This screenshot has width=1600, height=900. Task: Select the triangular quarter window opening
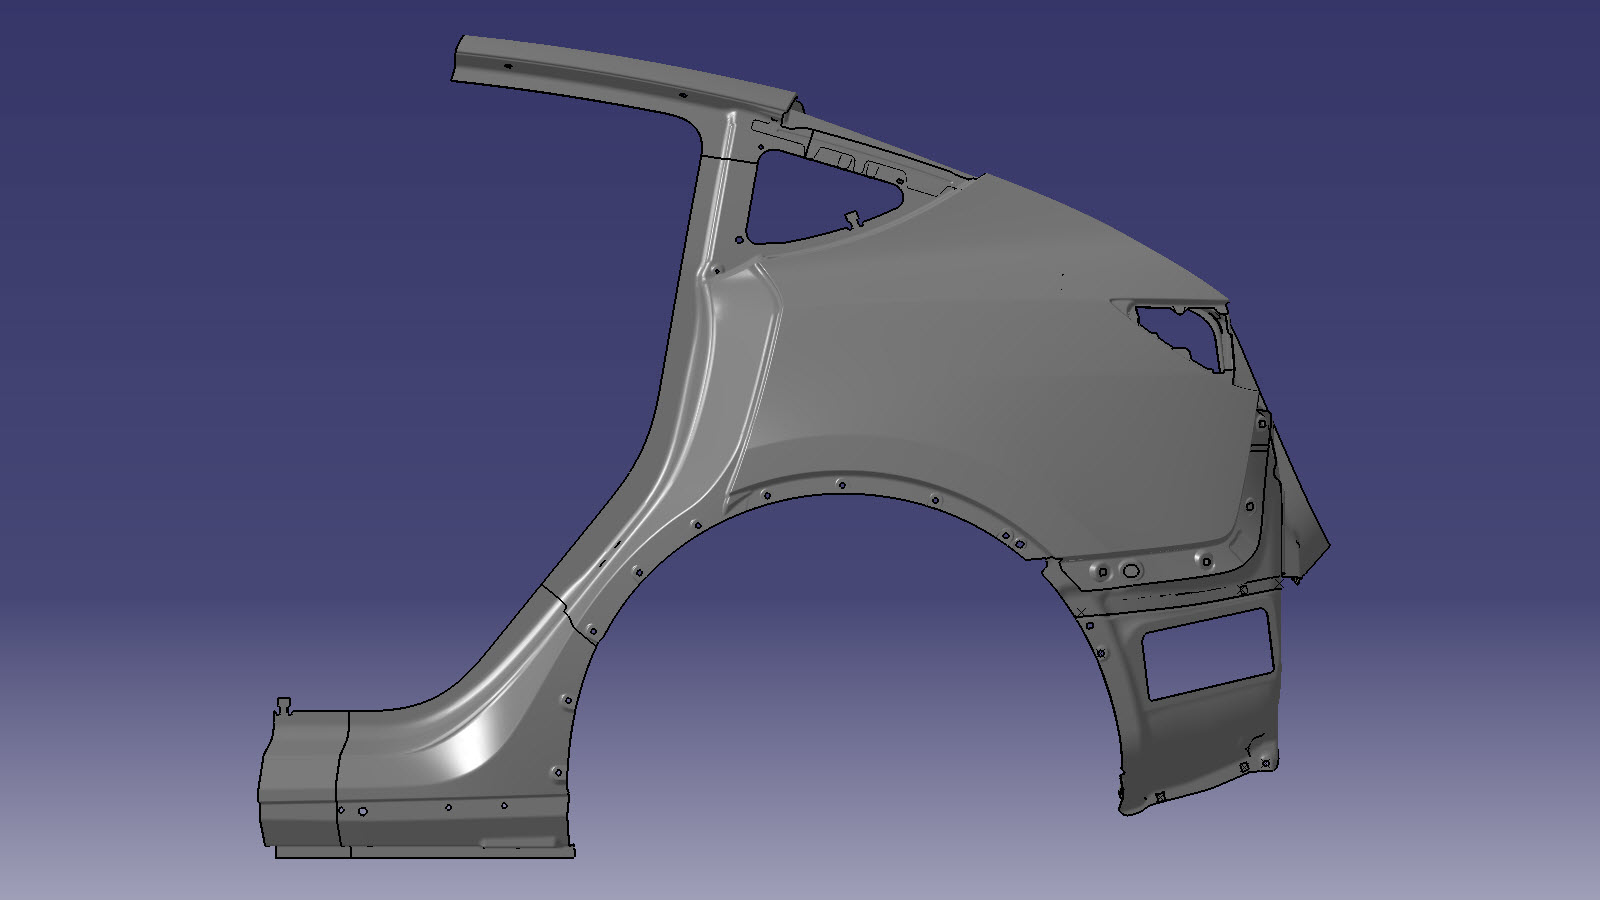click(x=800, y=200)
